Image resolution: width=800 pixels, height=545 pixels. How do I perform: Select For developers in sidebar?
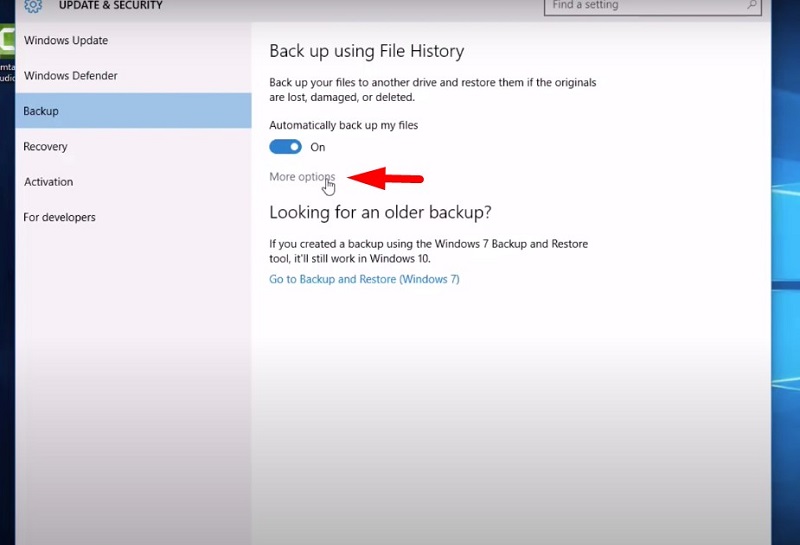coord(60,217)
